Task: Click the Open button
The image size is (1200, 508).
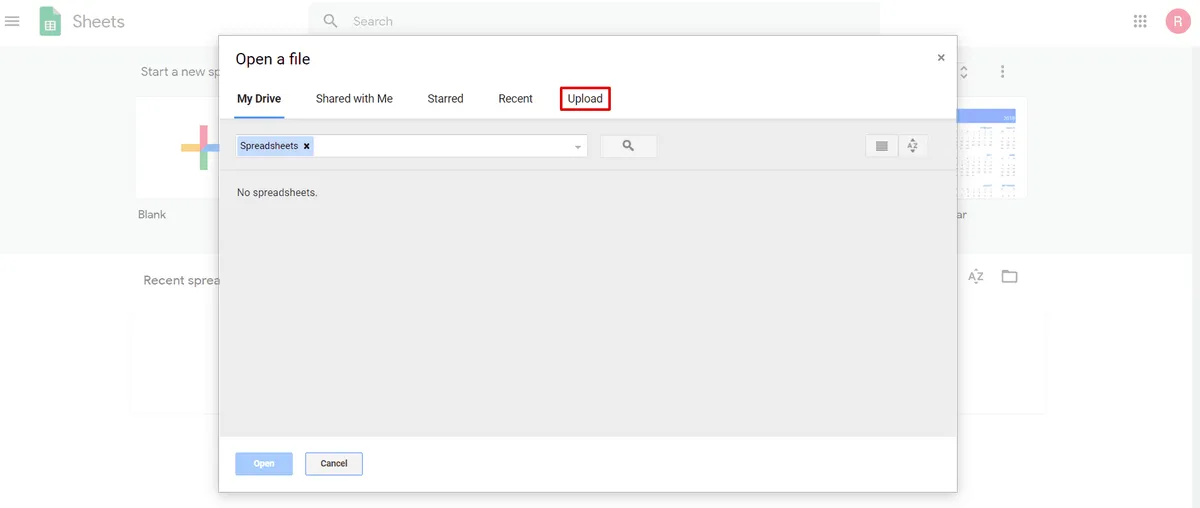Action: pyautogui.click(x=264, y=464)
